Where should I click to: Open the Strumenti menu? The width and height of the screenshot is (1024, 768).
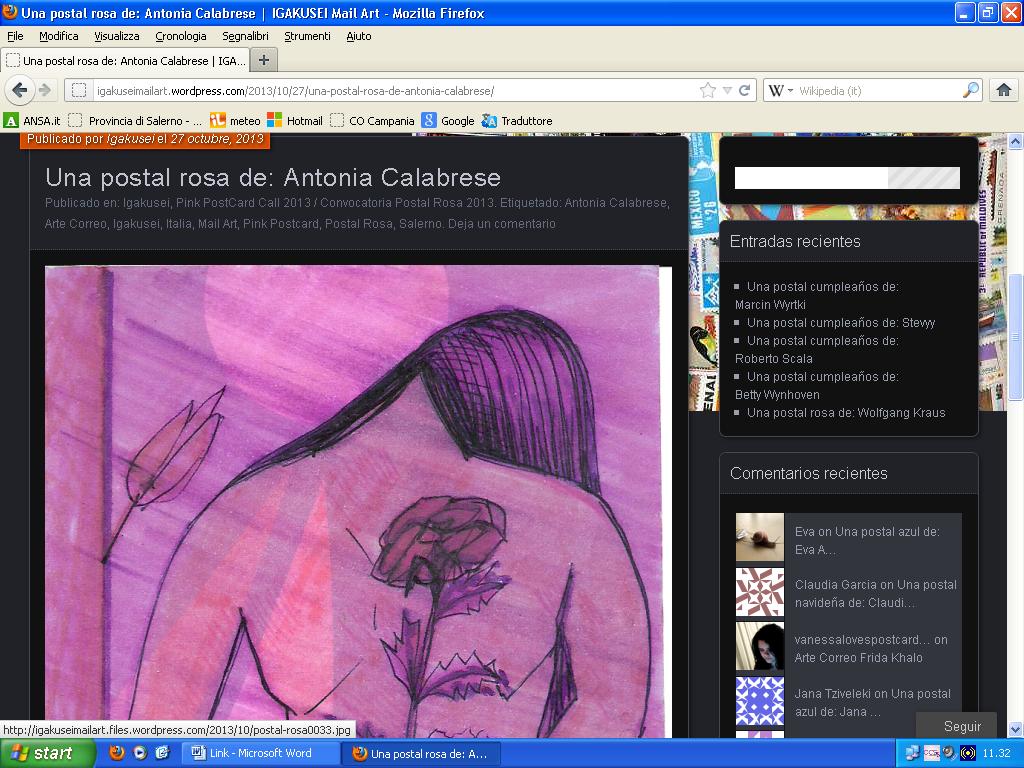click(307, 36)
